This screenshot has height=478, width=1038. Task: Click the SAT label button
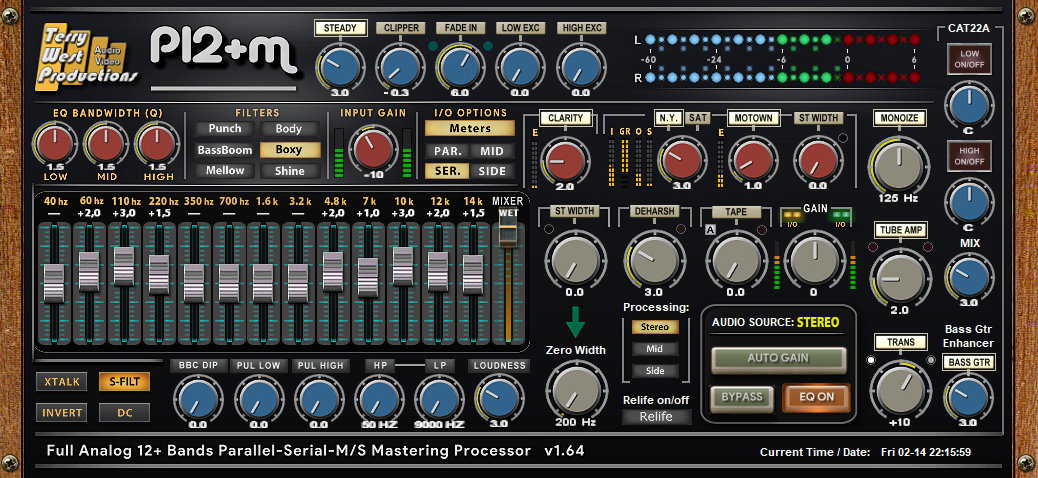[696, 118]
